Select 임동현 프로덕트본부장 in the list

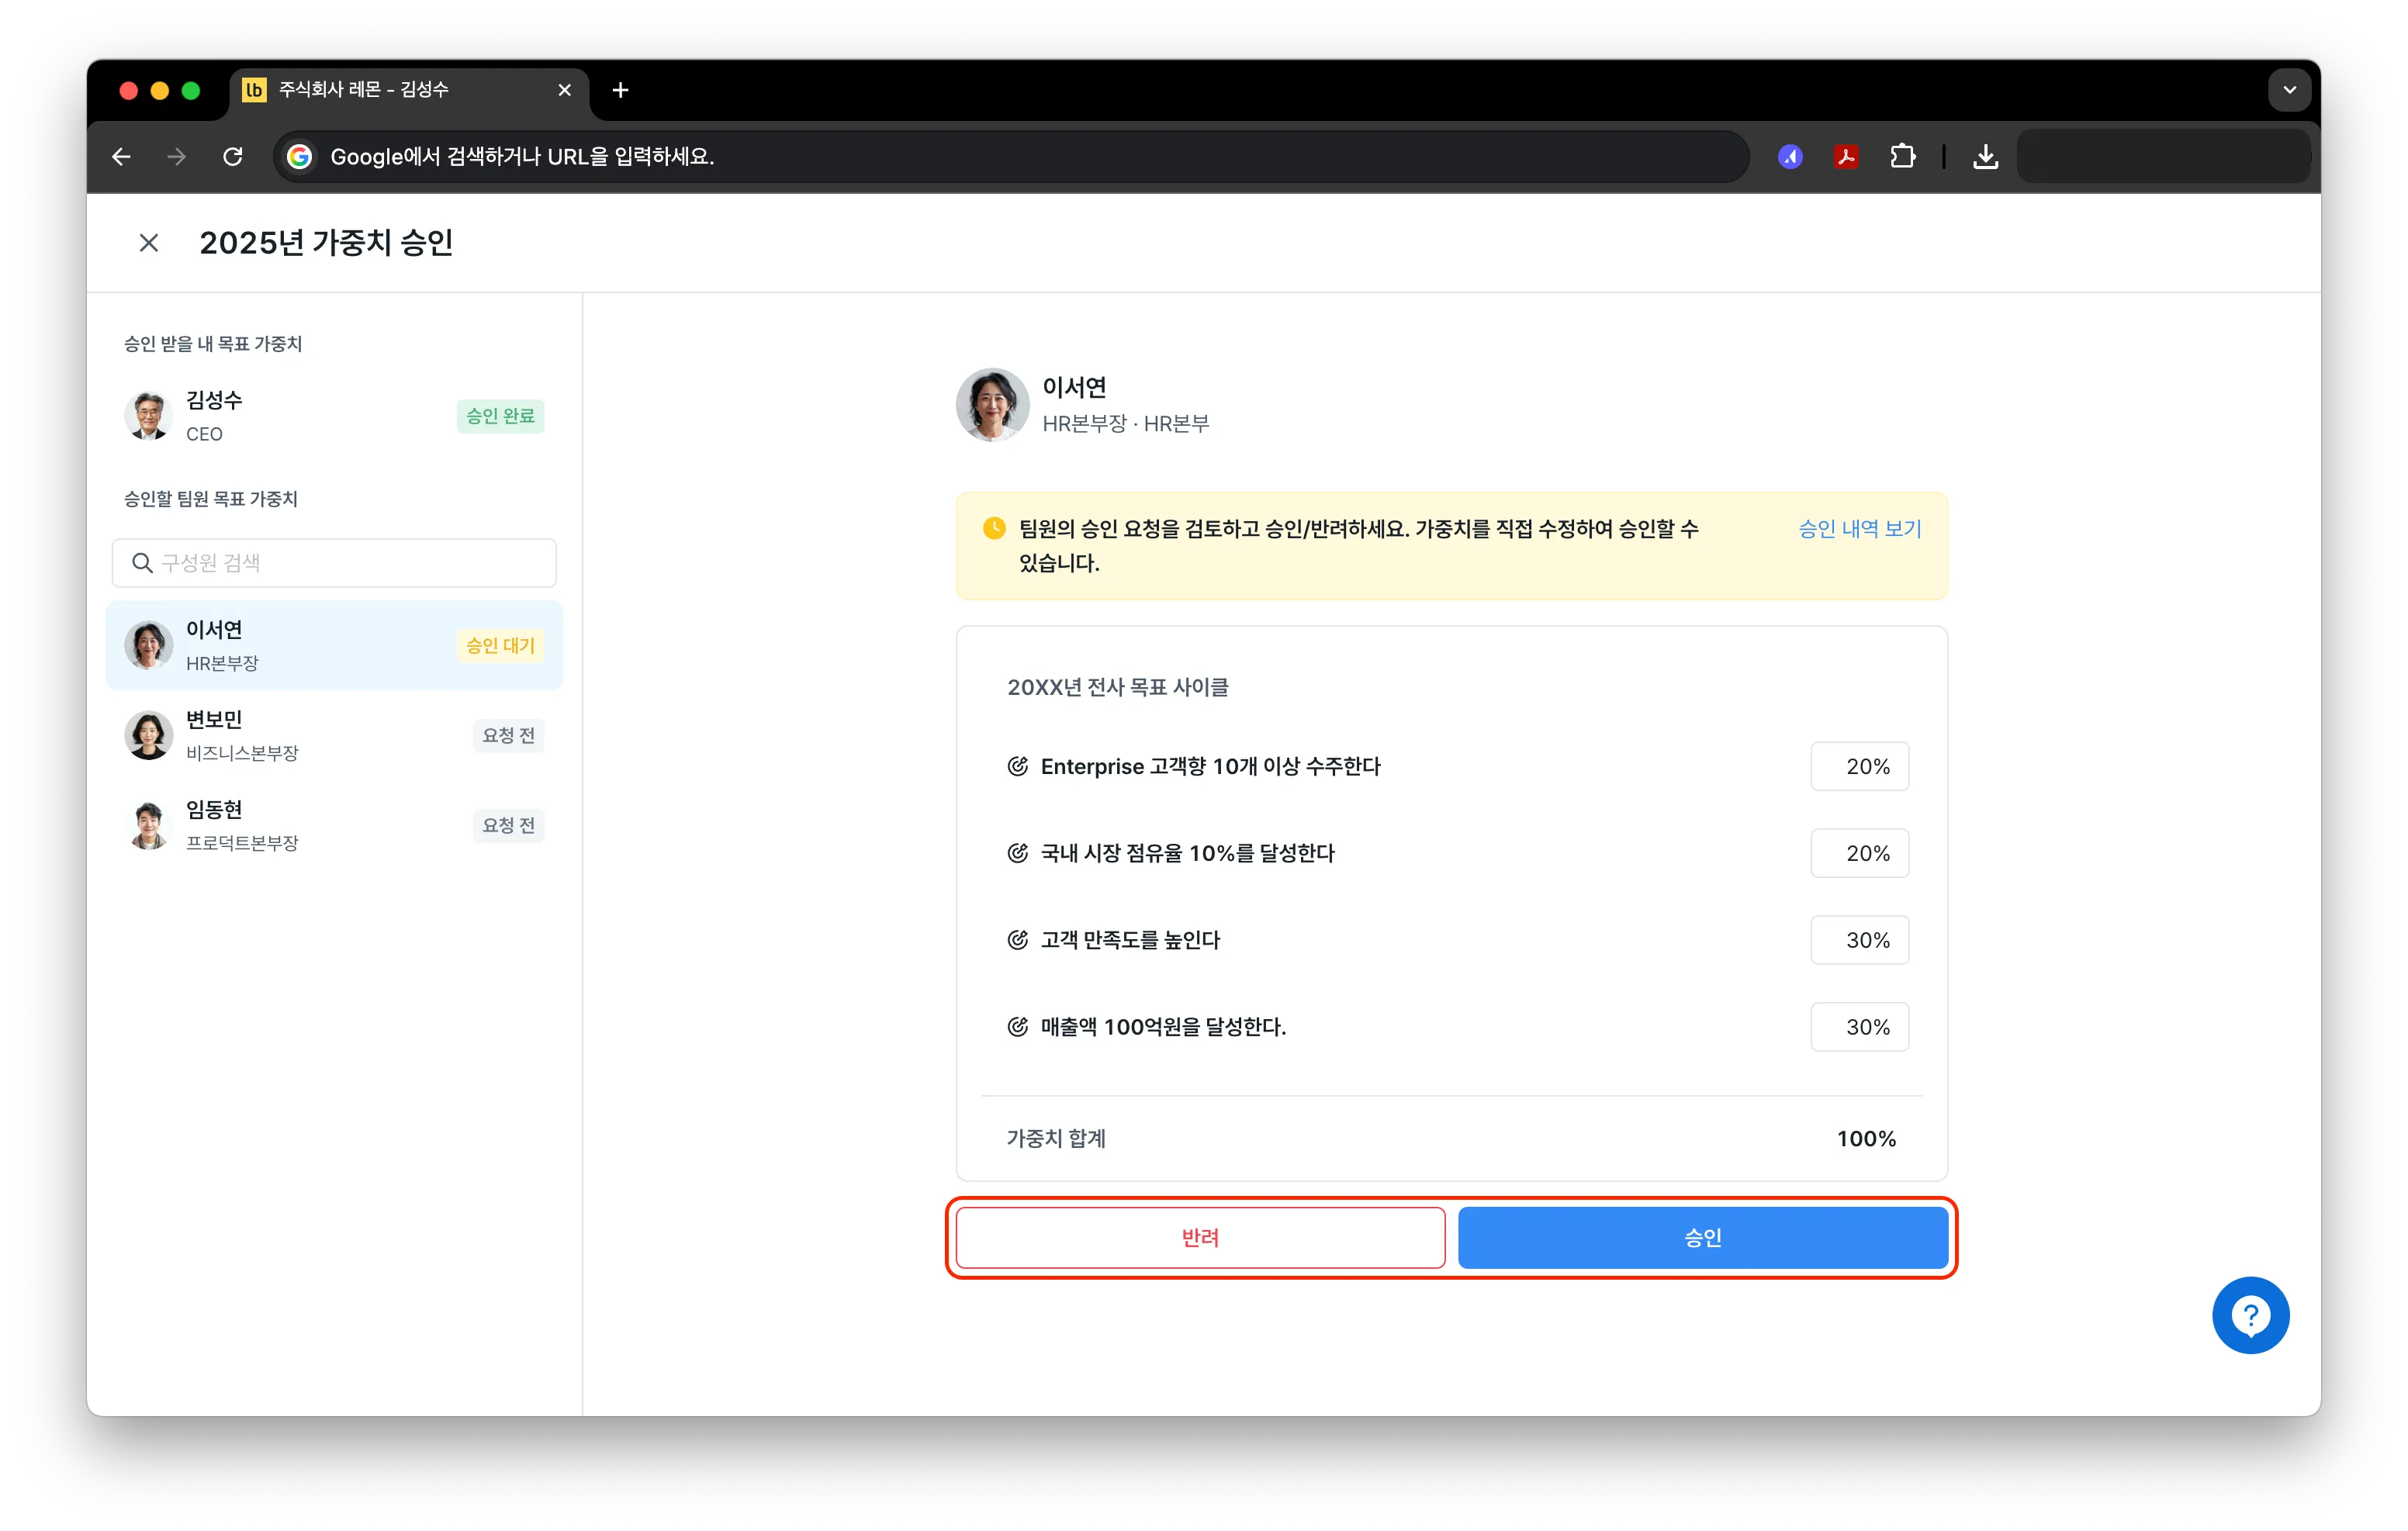tap(334, 825)
